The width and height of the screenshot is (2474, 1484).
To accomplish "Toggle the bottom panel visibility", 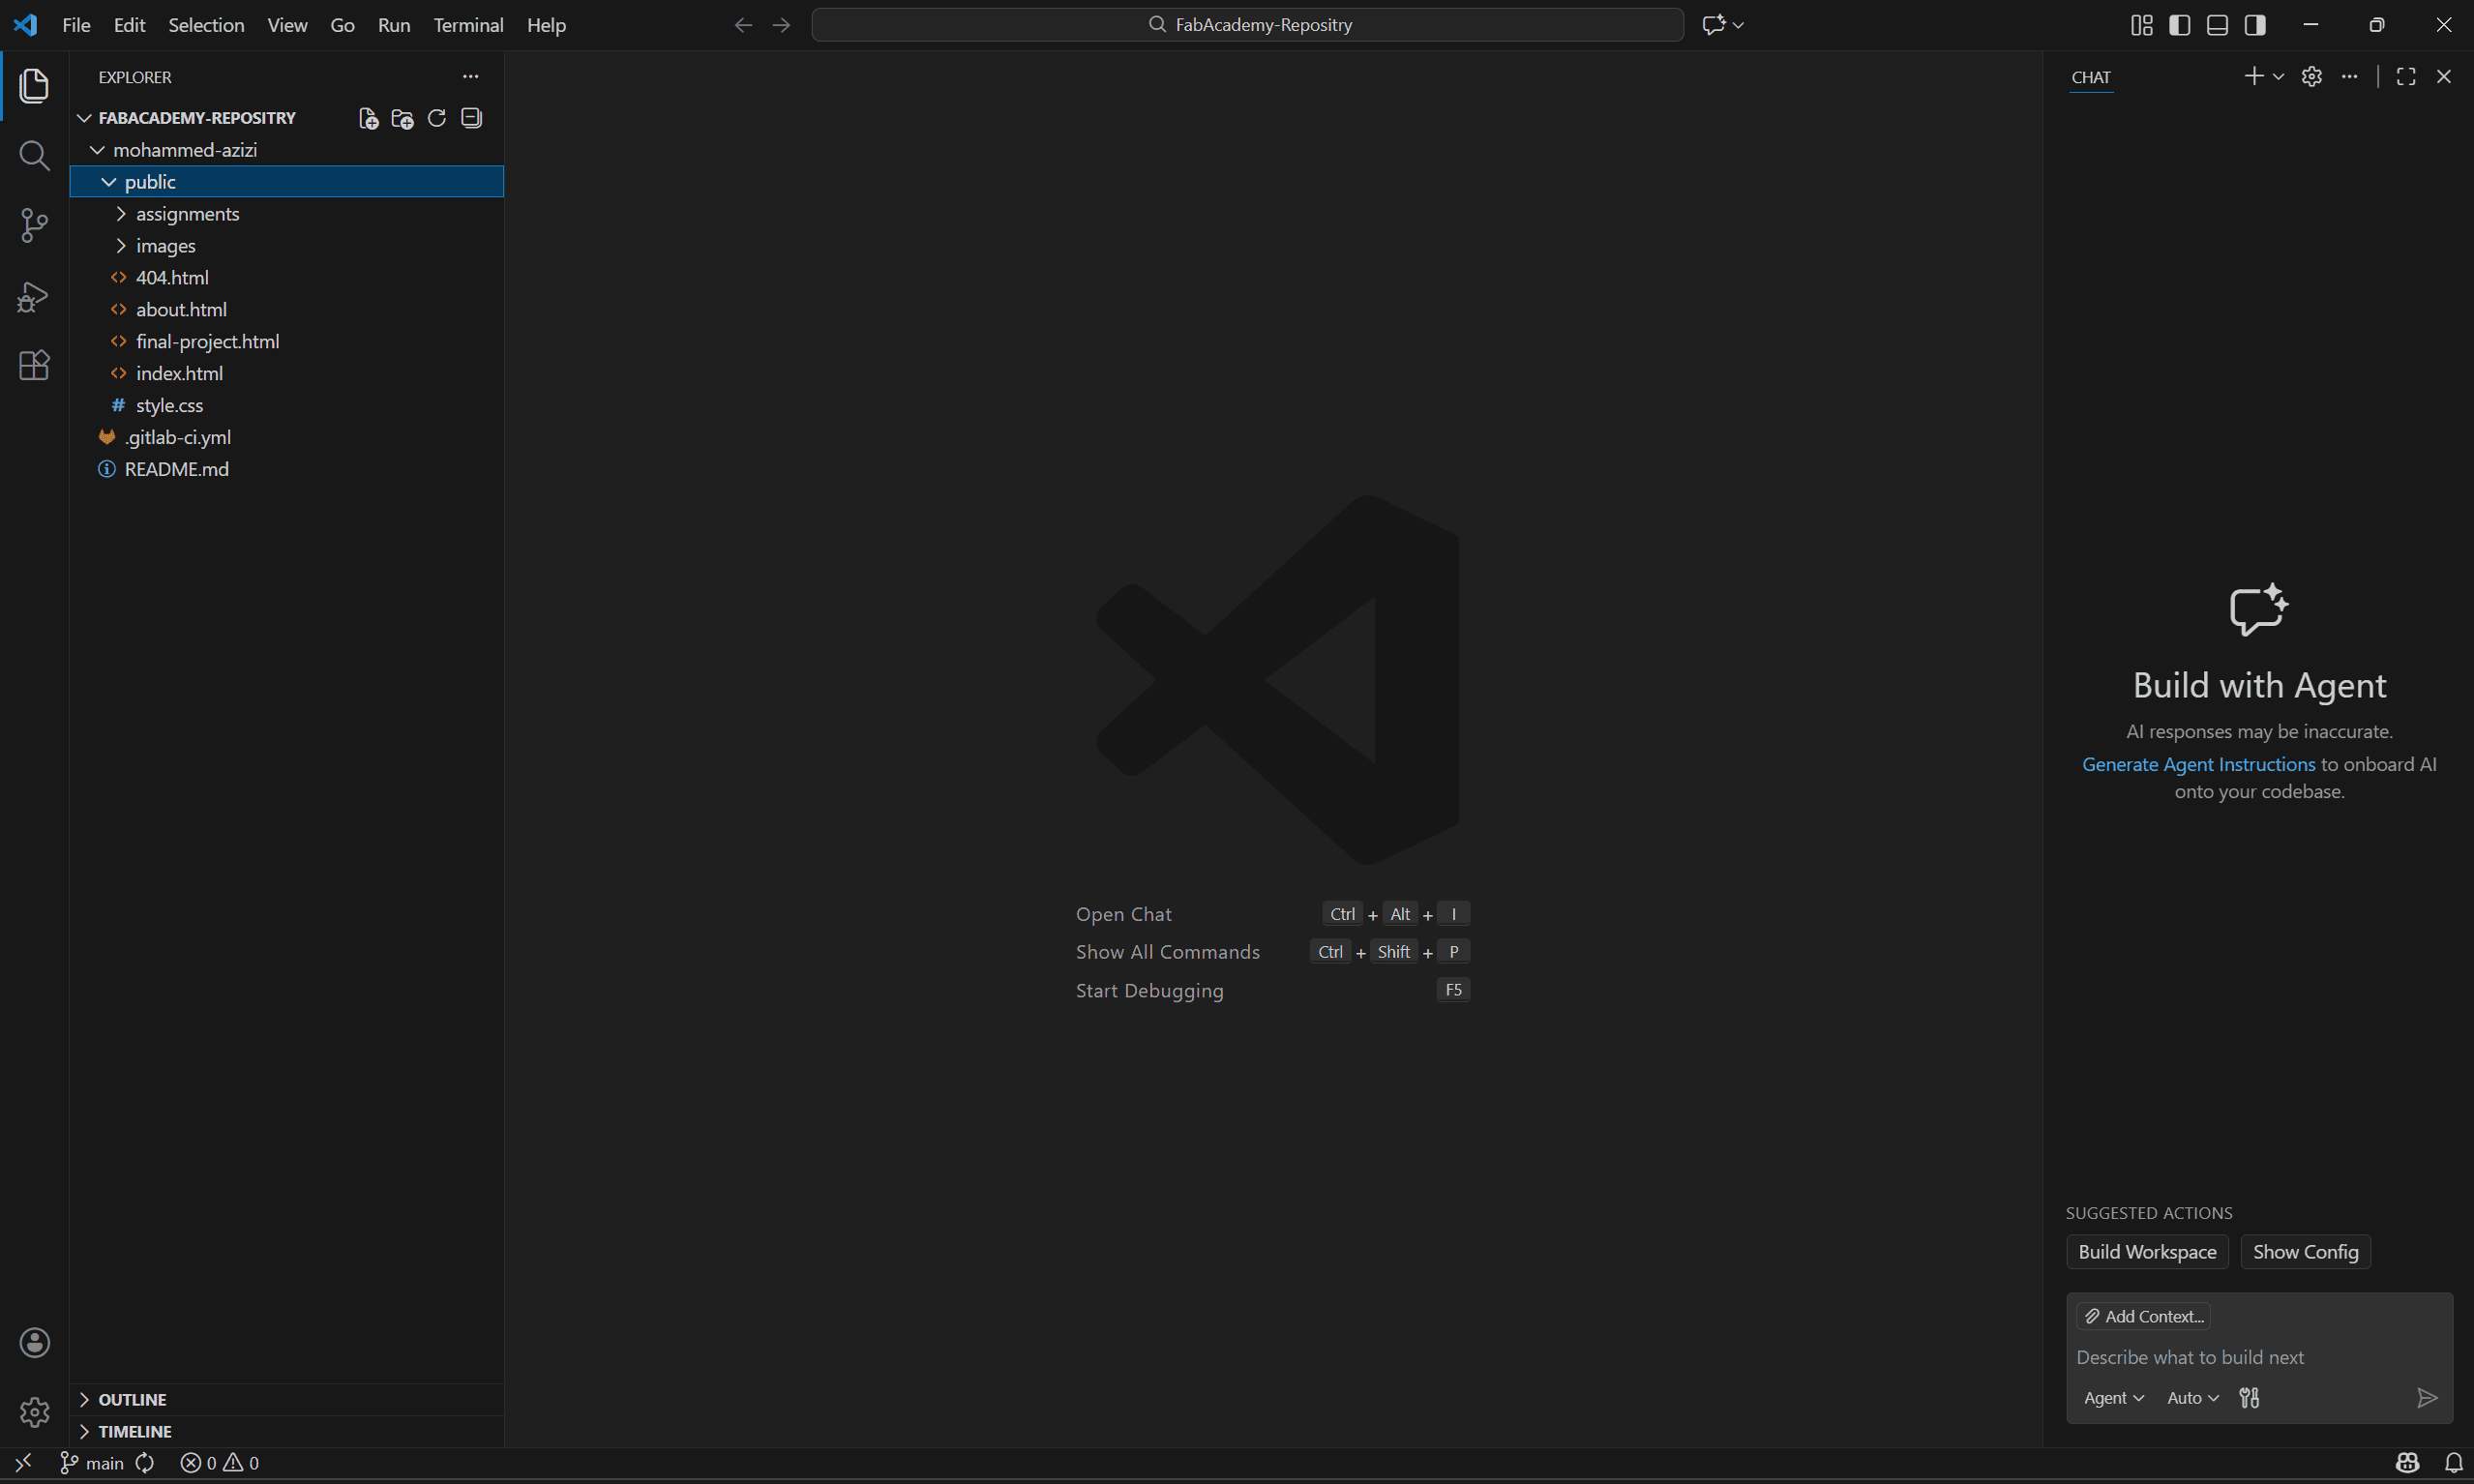I will [x=2217, y=24].
